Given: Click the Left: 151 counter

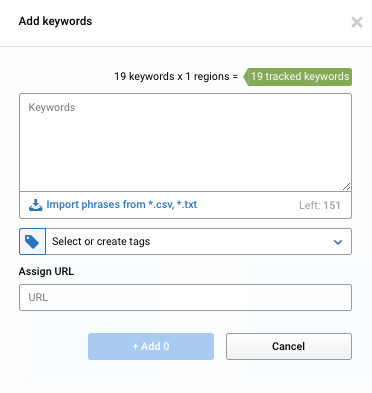Looking at the screenshot, I should click(x=320, y=205).
